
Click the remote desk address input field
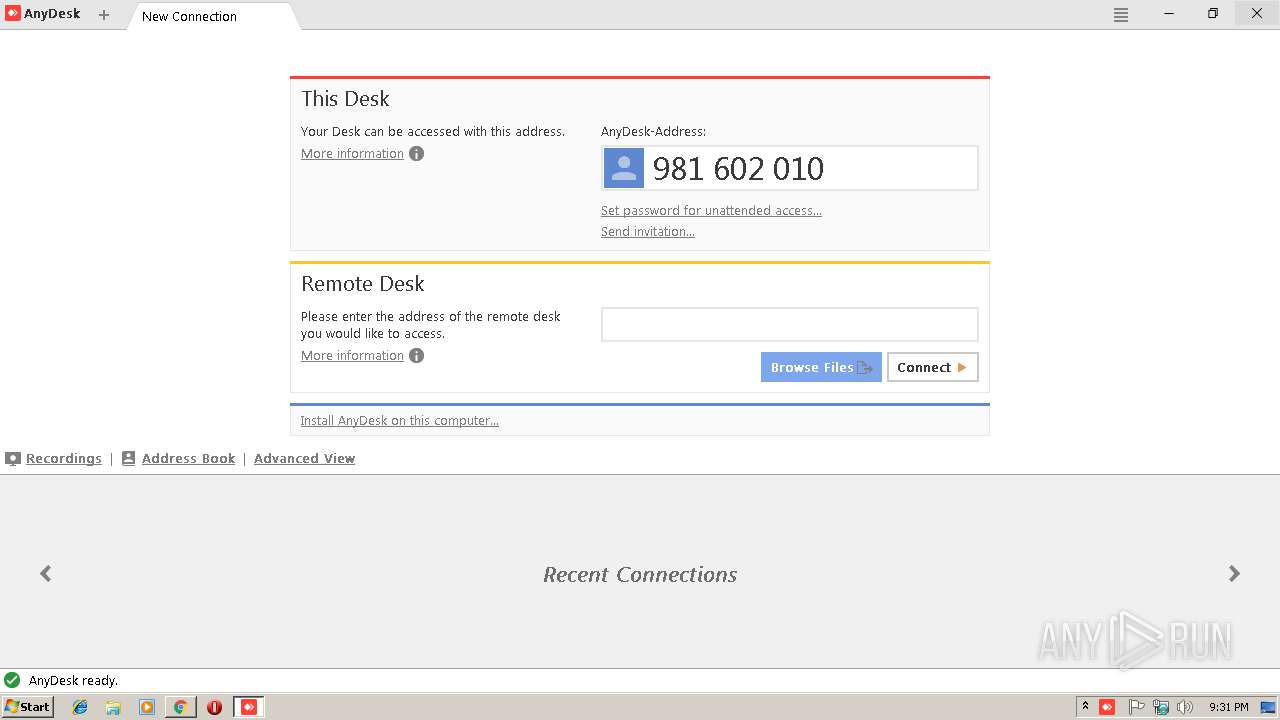pos(789,324)
